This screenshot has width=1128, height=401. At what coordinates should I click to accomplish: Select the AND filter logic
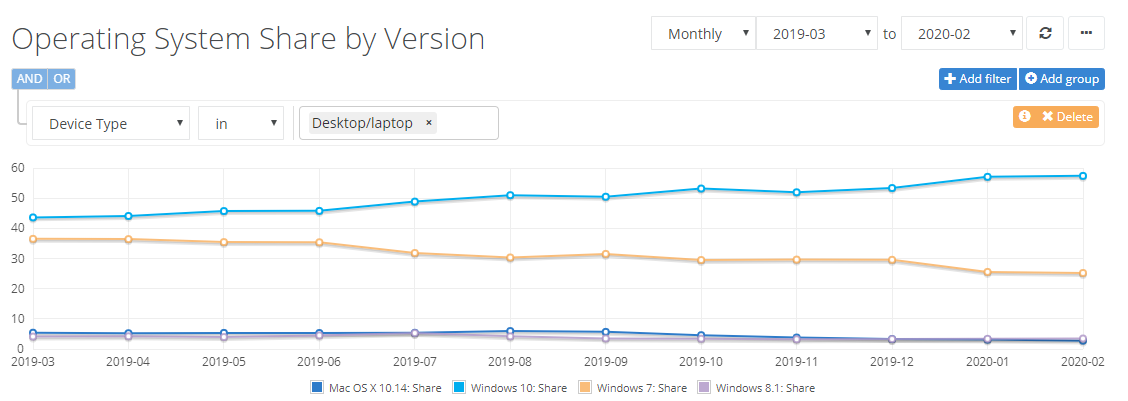pos(29,79)
